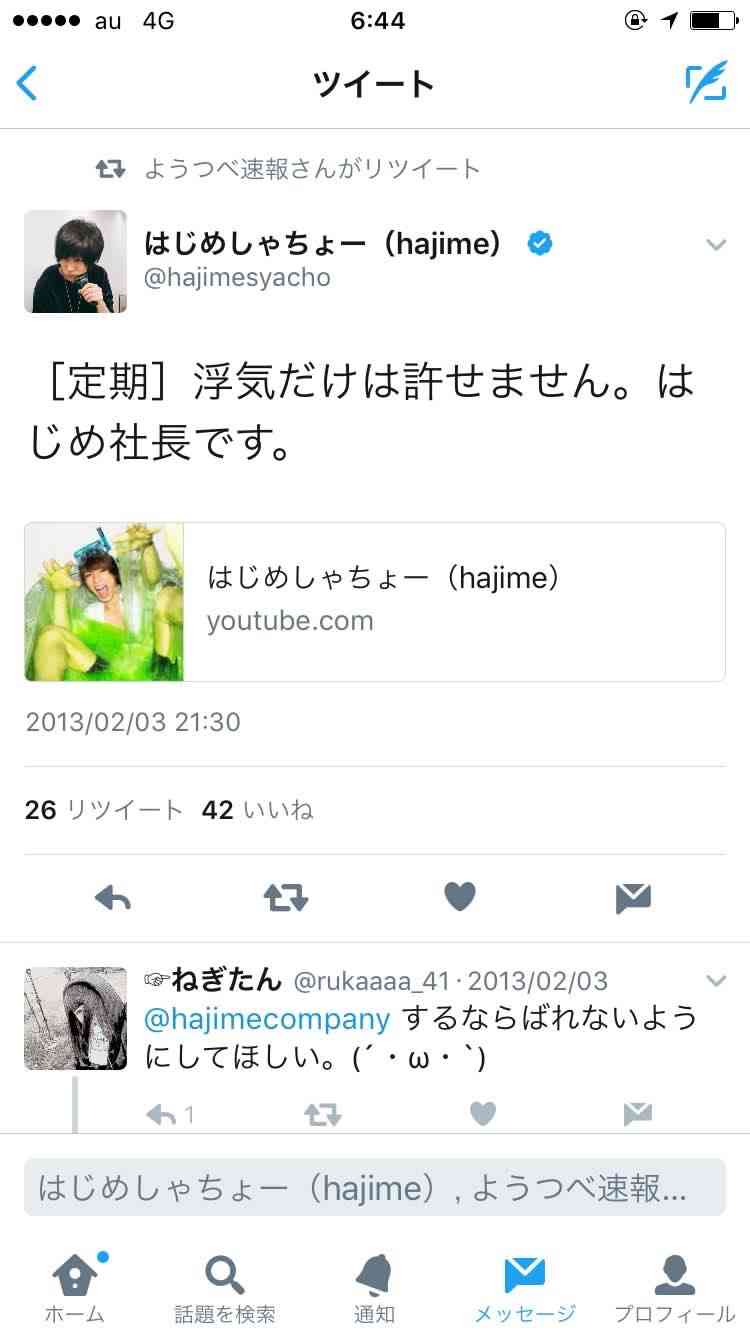View the 26 リツイート list

[x=104, y=810]
